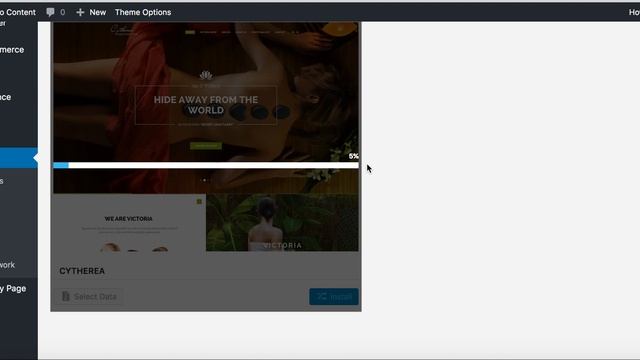Viewport: 640px width, 360px height.
Task: Click the Install button for Cytherea demo
Action: 334,297
